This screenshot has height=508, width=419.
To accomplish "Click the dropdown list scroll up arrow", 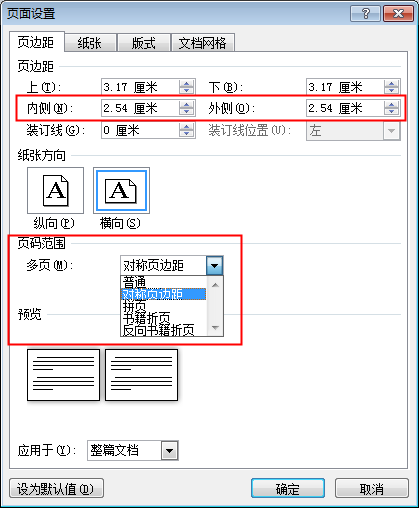I will (x=215, y=285).
